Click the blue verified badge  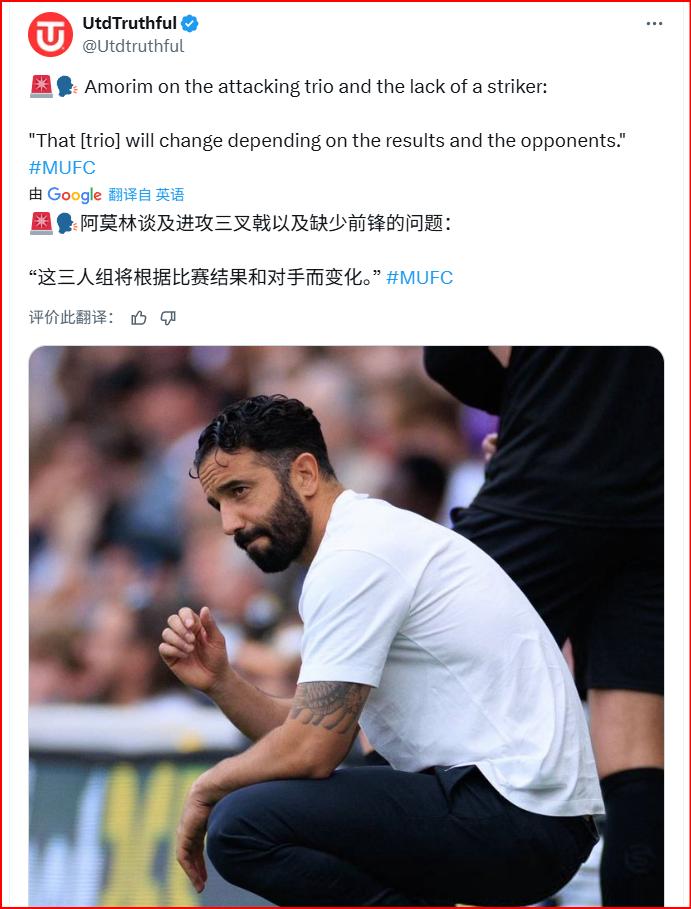[190, 24]
